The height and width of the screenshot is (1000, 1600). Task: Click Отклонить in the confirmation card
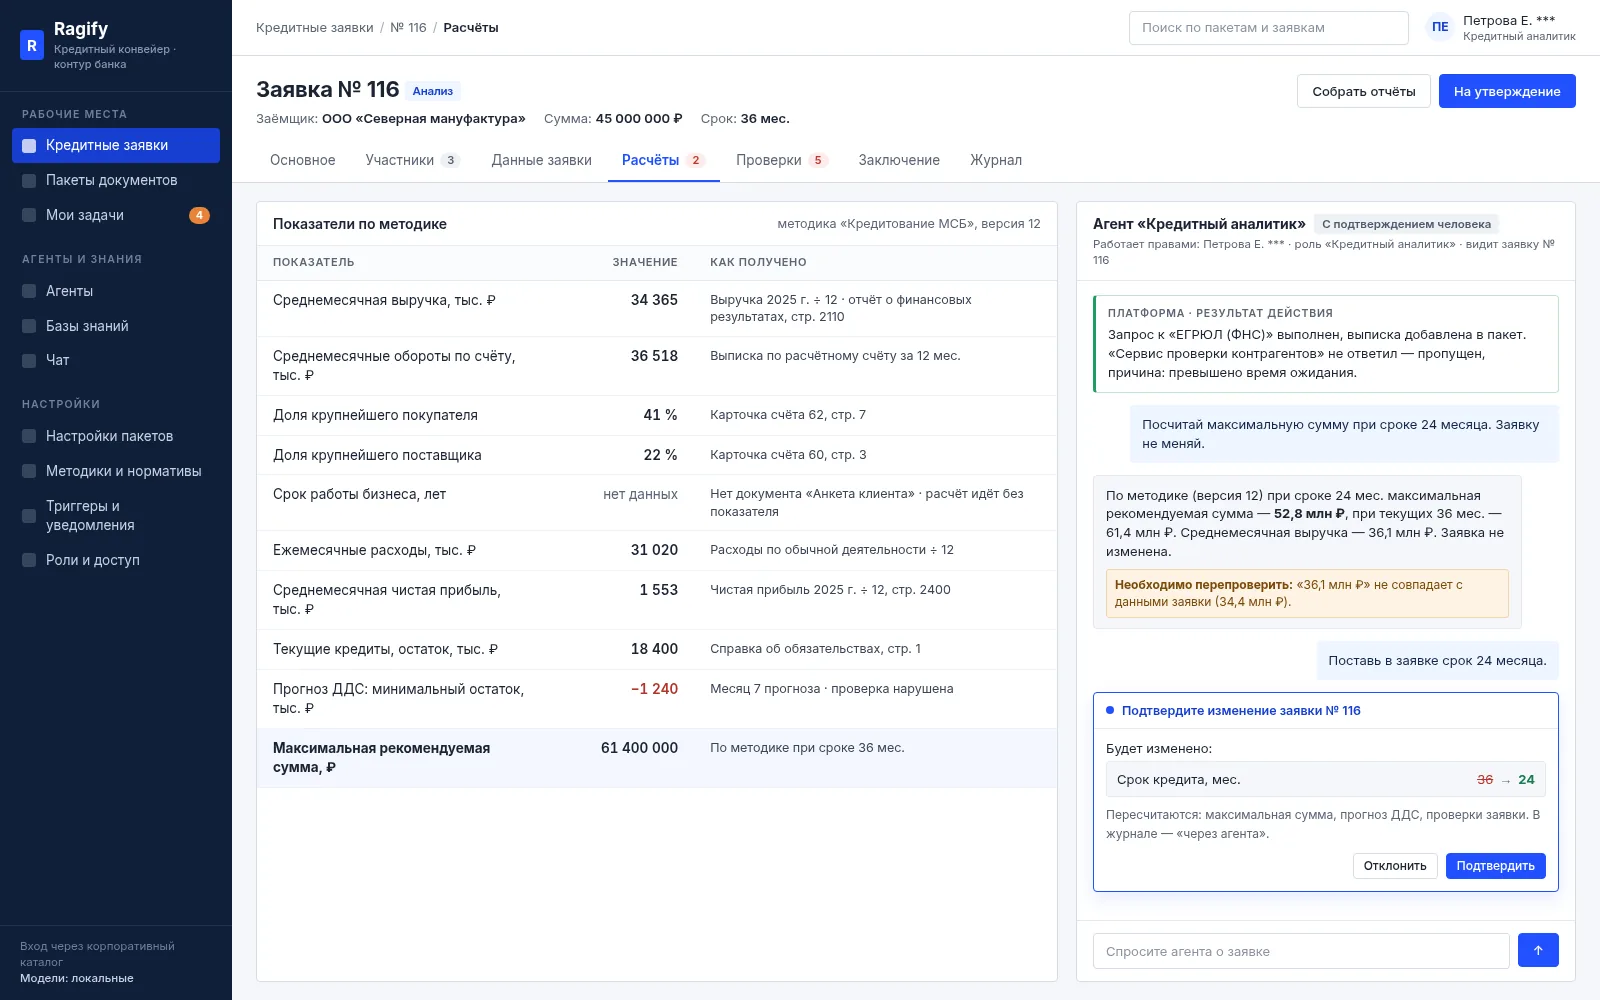(1395, 866)
